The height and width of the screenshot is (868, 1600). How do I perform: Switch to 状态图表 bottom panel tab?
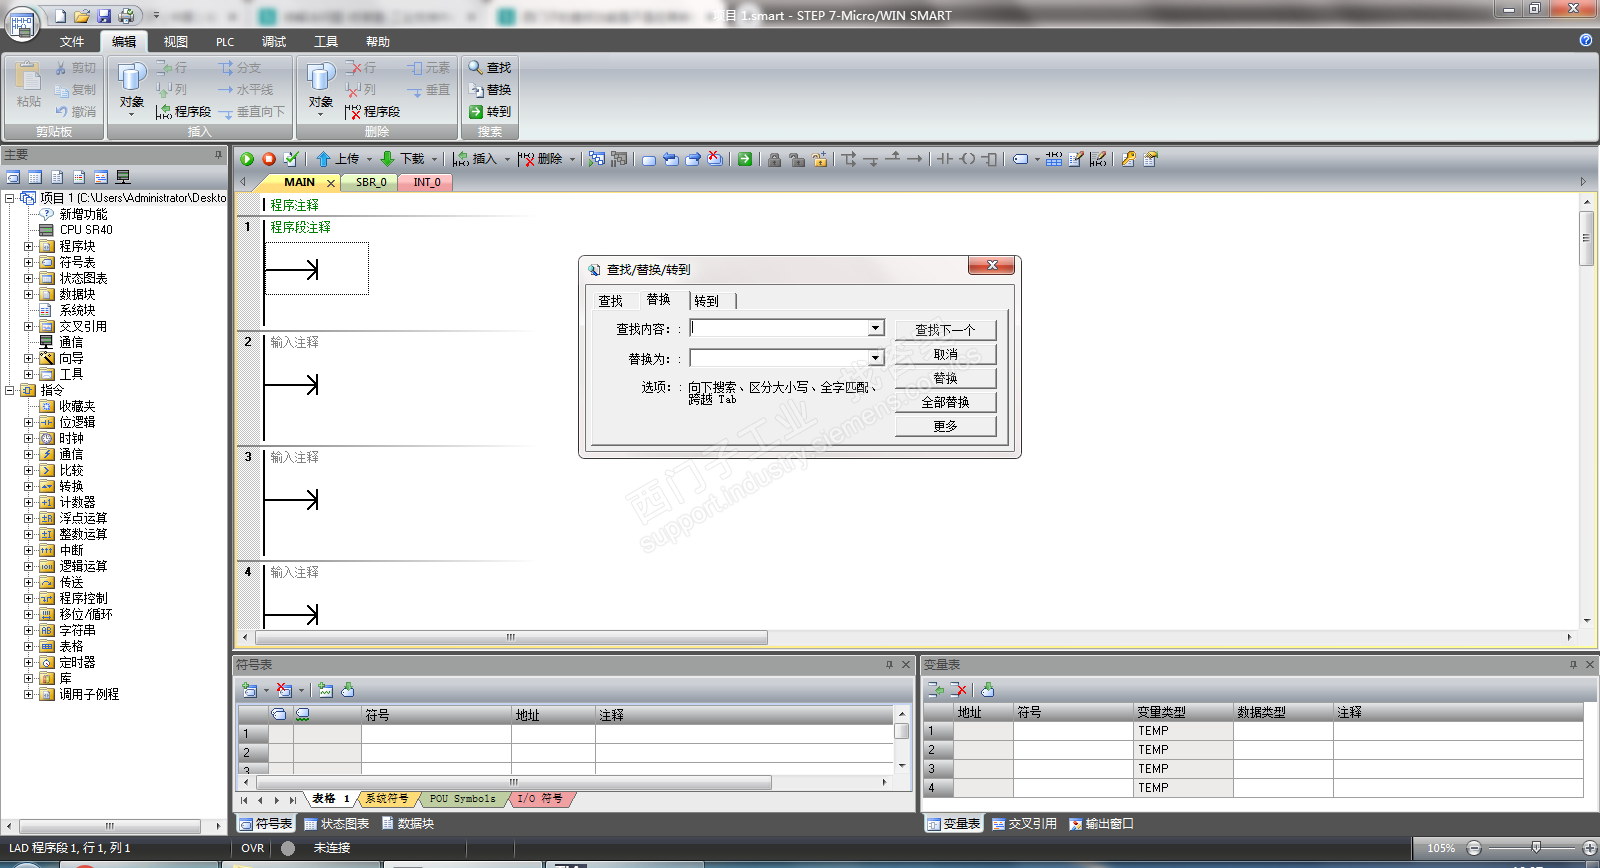337,824
